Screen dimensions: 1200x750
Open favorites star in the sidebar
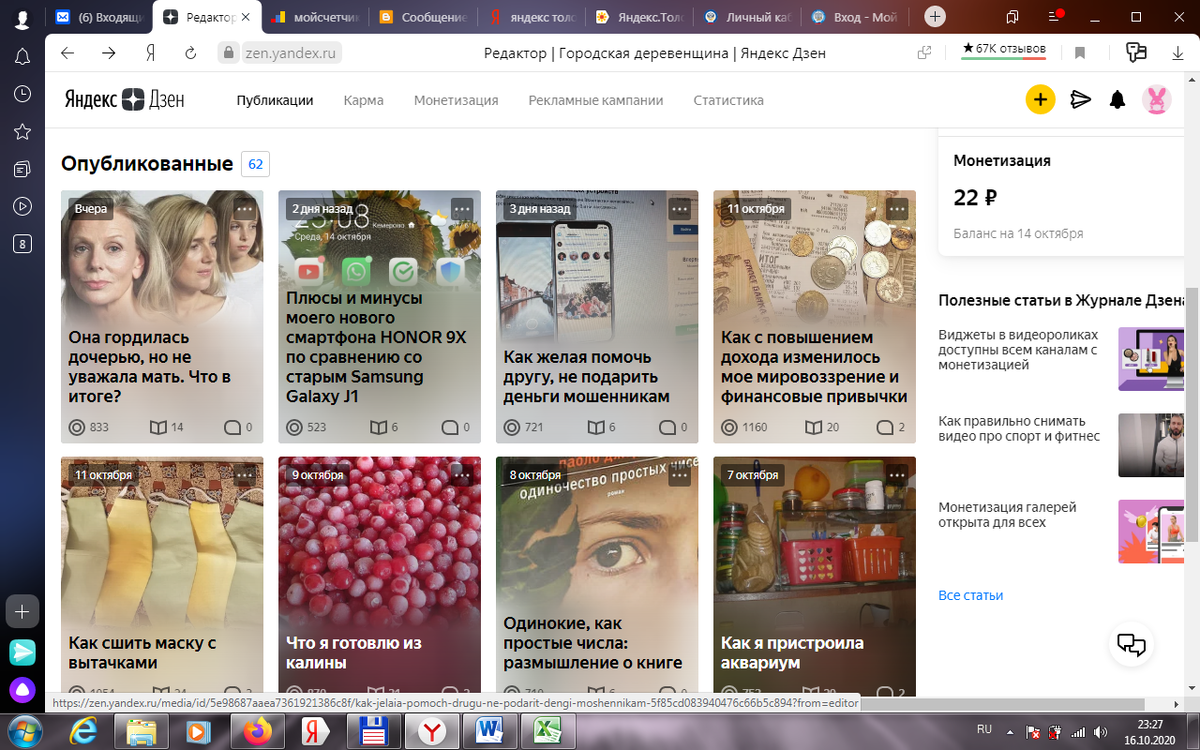coord(22,132)
